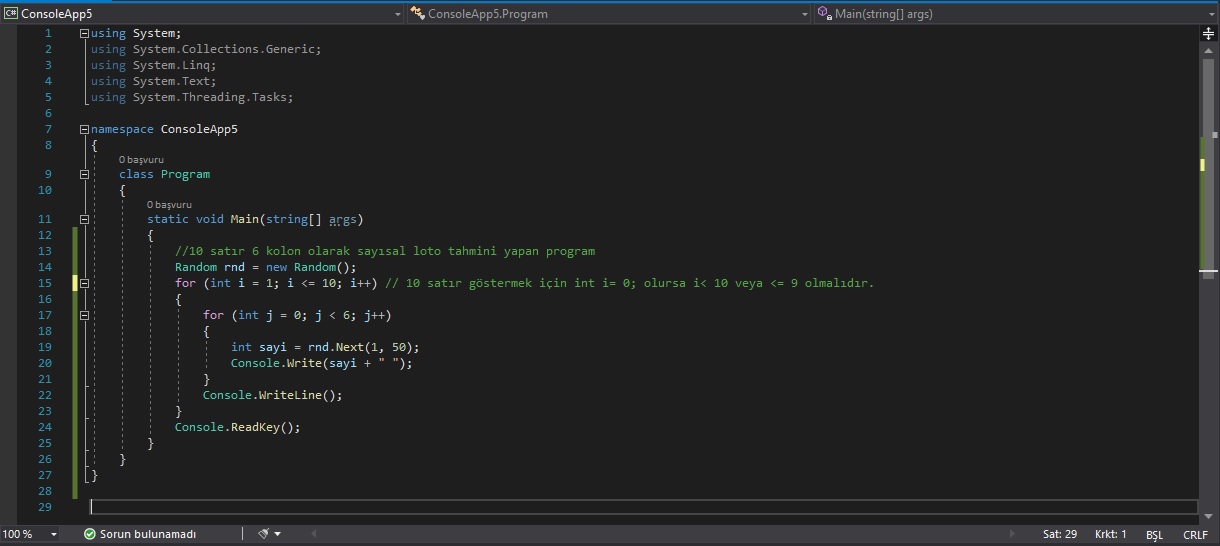Click the 'Sat: 29' line indicator
The image size is (1220, 546).
click(1060, 534)
